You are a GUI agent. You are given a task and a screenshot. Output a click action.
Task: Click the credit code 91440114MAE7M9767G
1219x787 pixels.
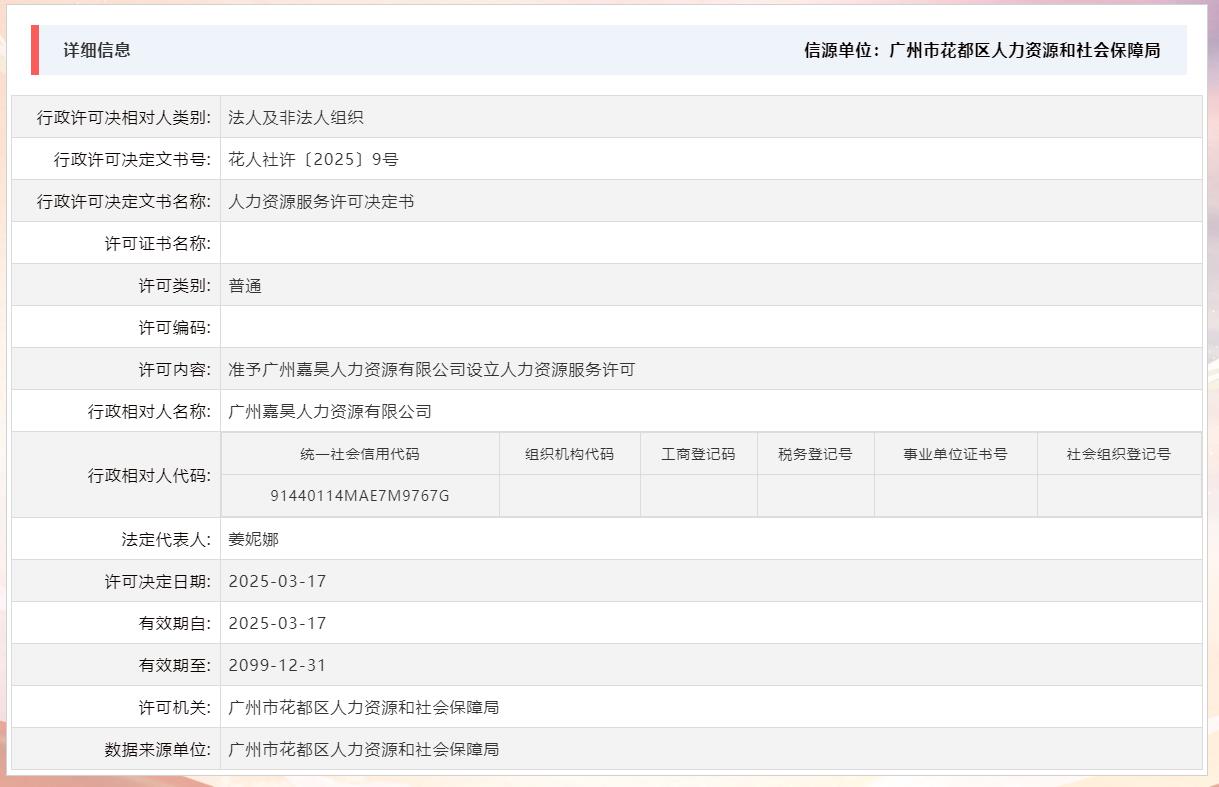pyautogui.click(x=361, y=495)
